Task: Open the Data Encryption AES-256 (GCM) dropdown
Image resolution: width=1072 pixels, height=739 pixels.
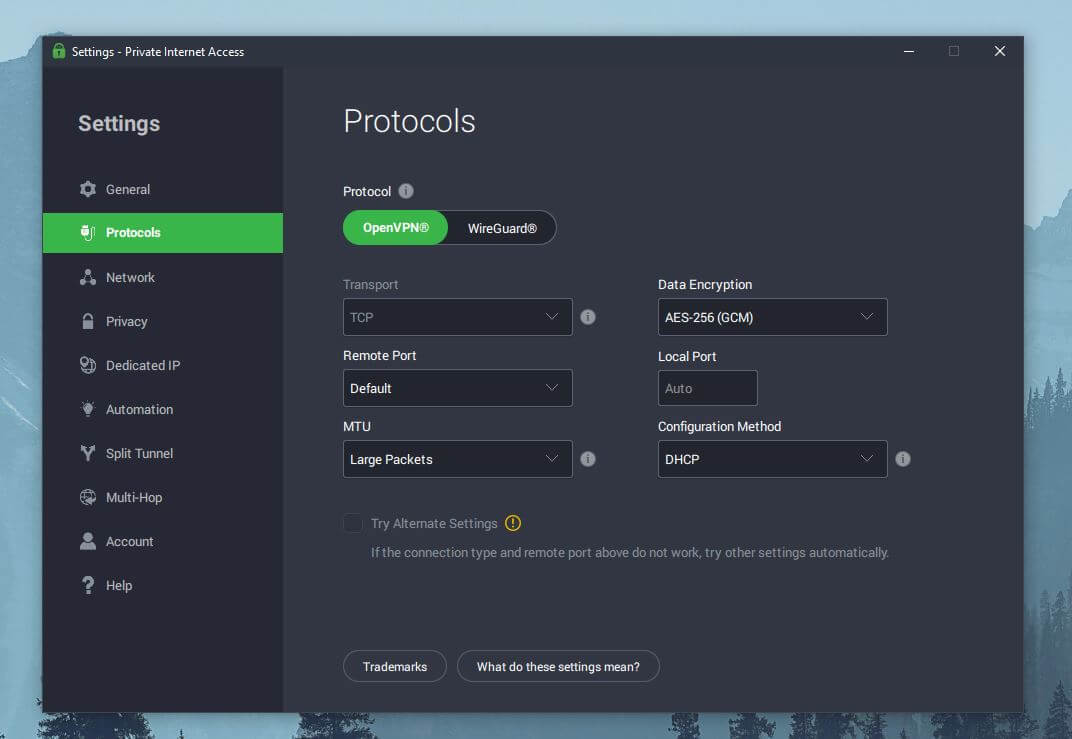Action: (x=773, y=317)
